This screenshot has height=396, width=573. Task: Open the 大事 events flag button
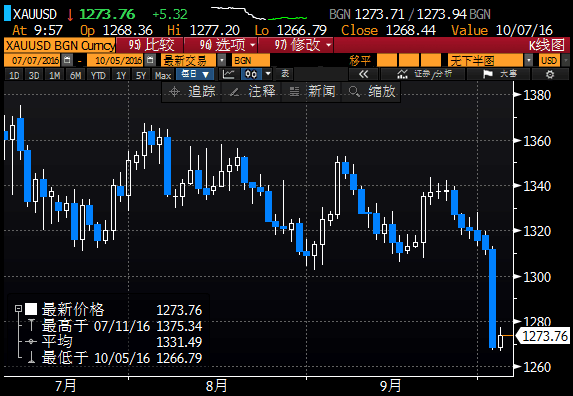pos(499,74)
